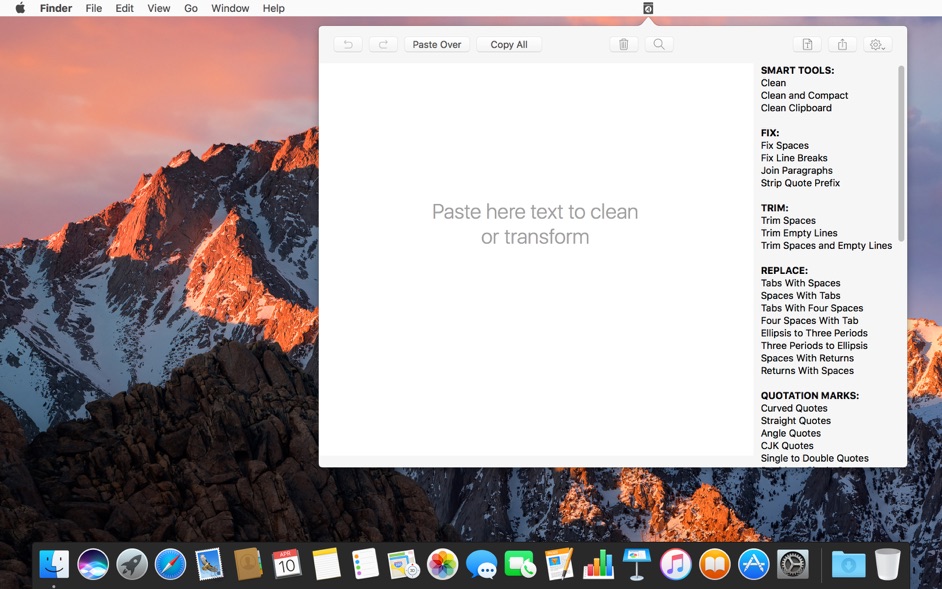942x589 pixels.
Task: Run the Clean and Compact tool
Action: click(x=804, y=96)
